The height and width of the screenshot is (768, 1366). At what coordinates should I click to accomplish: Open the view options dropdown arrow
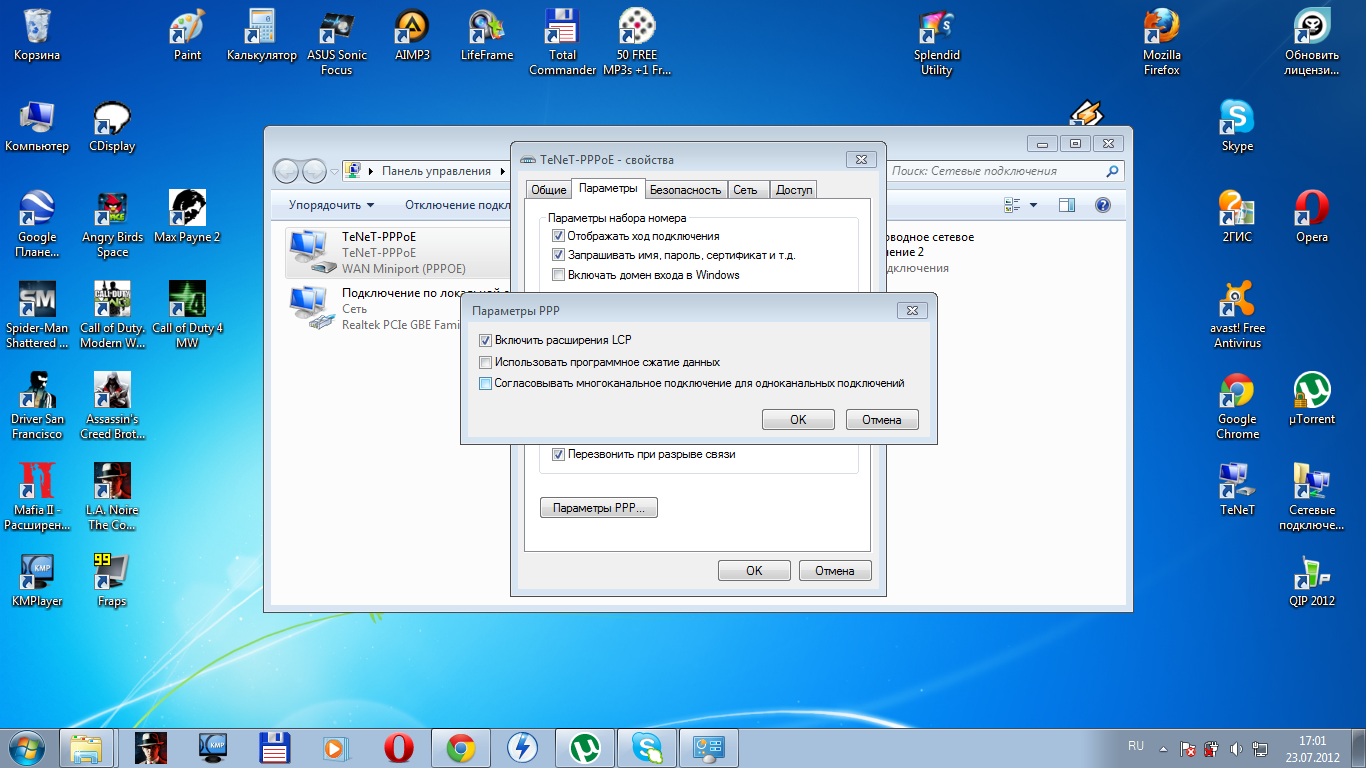coord(1034,205)
